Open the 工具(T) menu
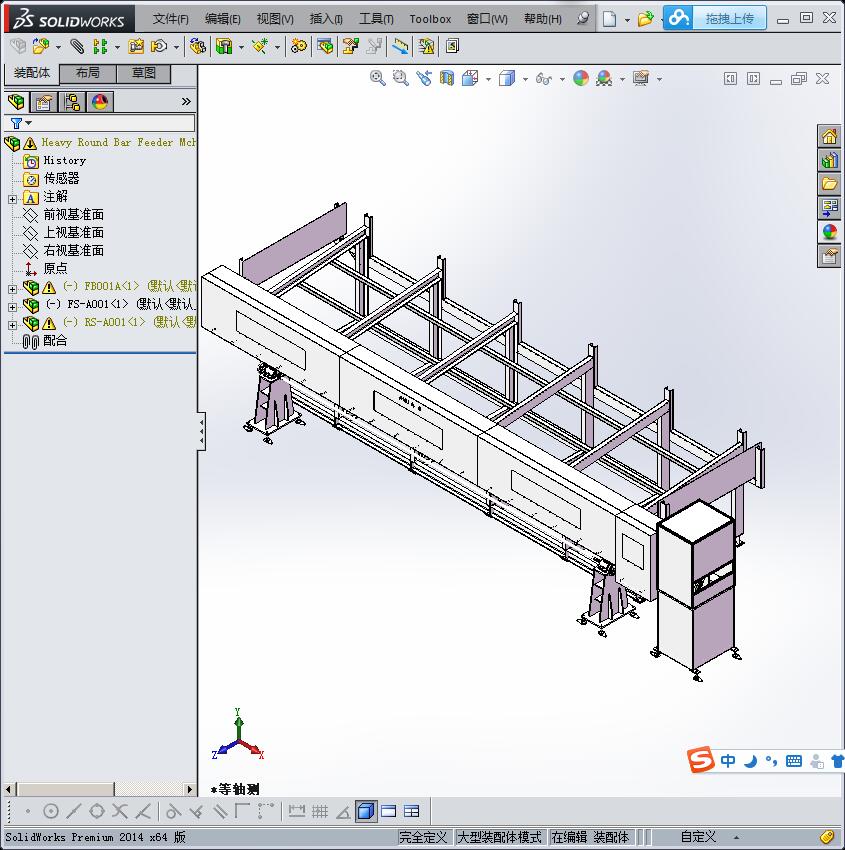The image size is (845, 850). click(377, 19)
